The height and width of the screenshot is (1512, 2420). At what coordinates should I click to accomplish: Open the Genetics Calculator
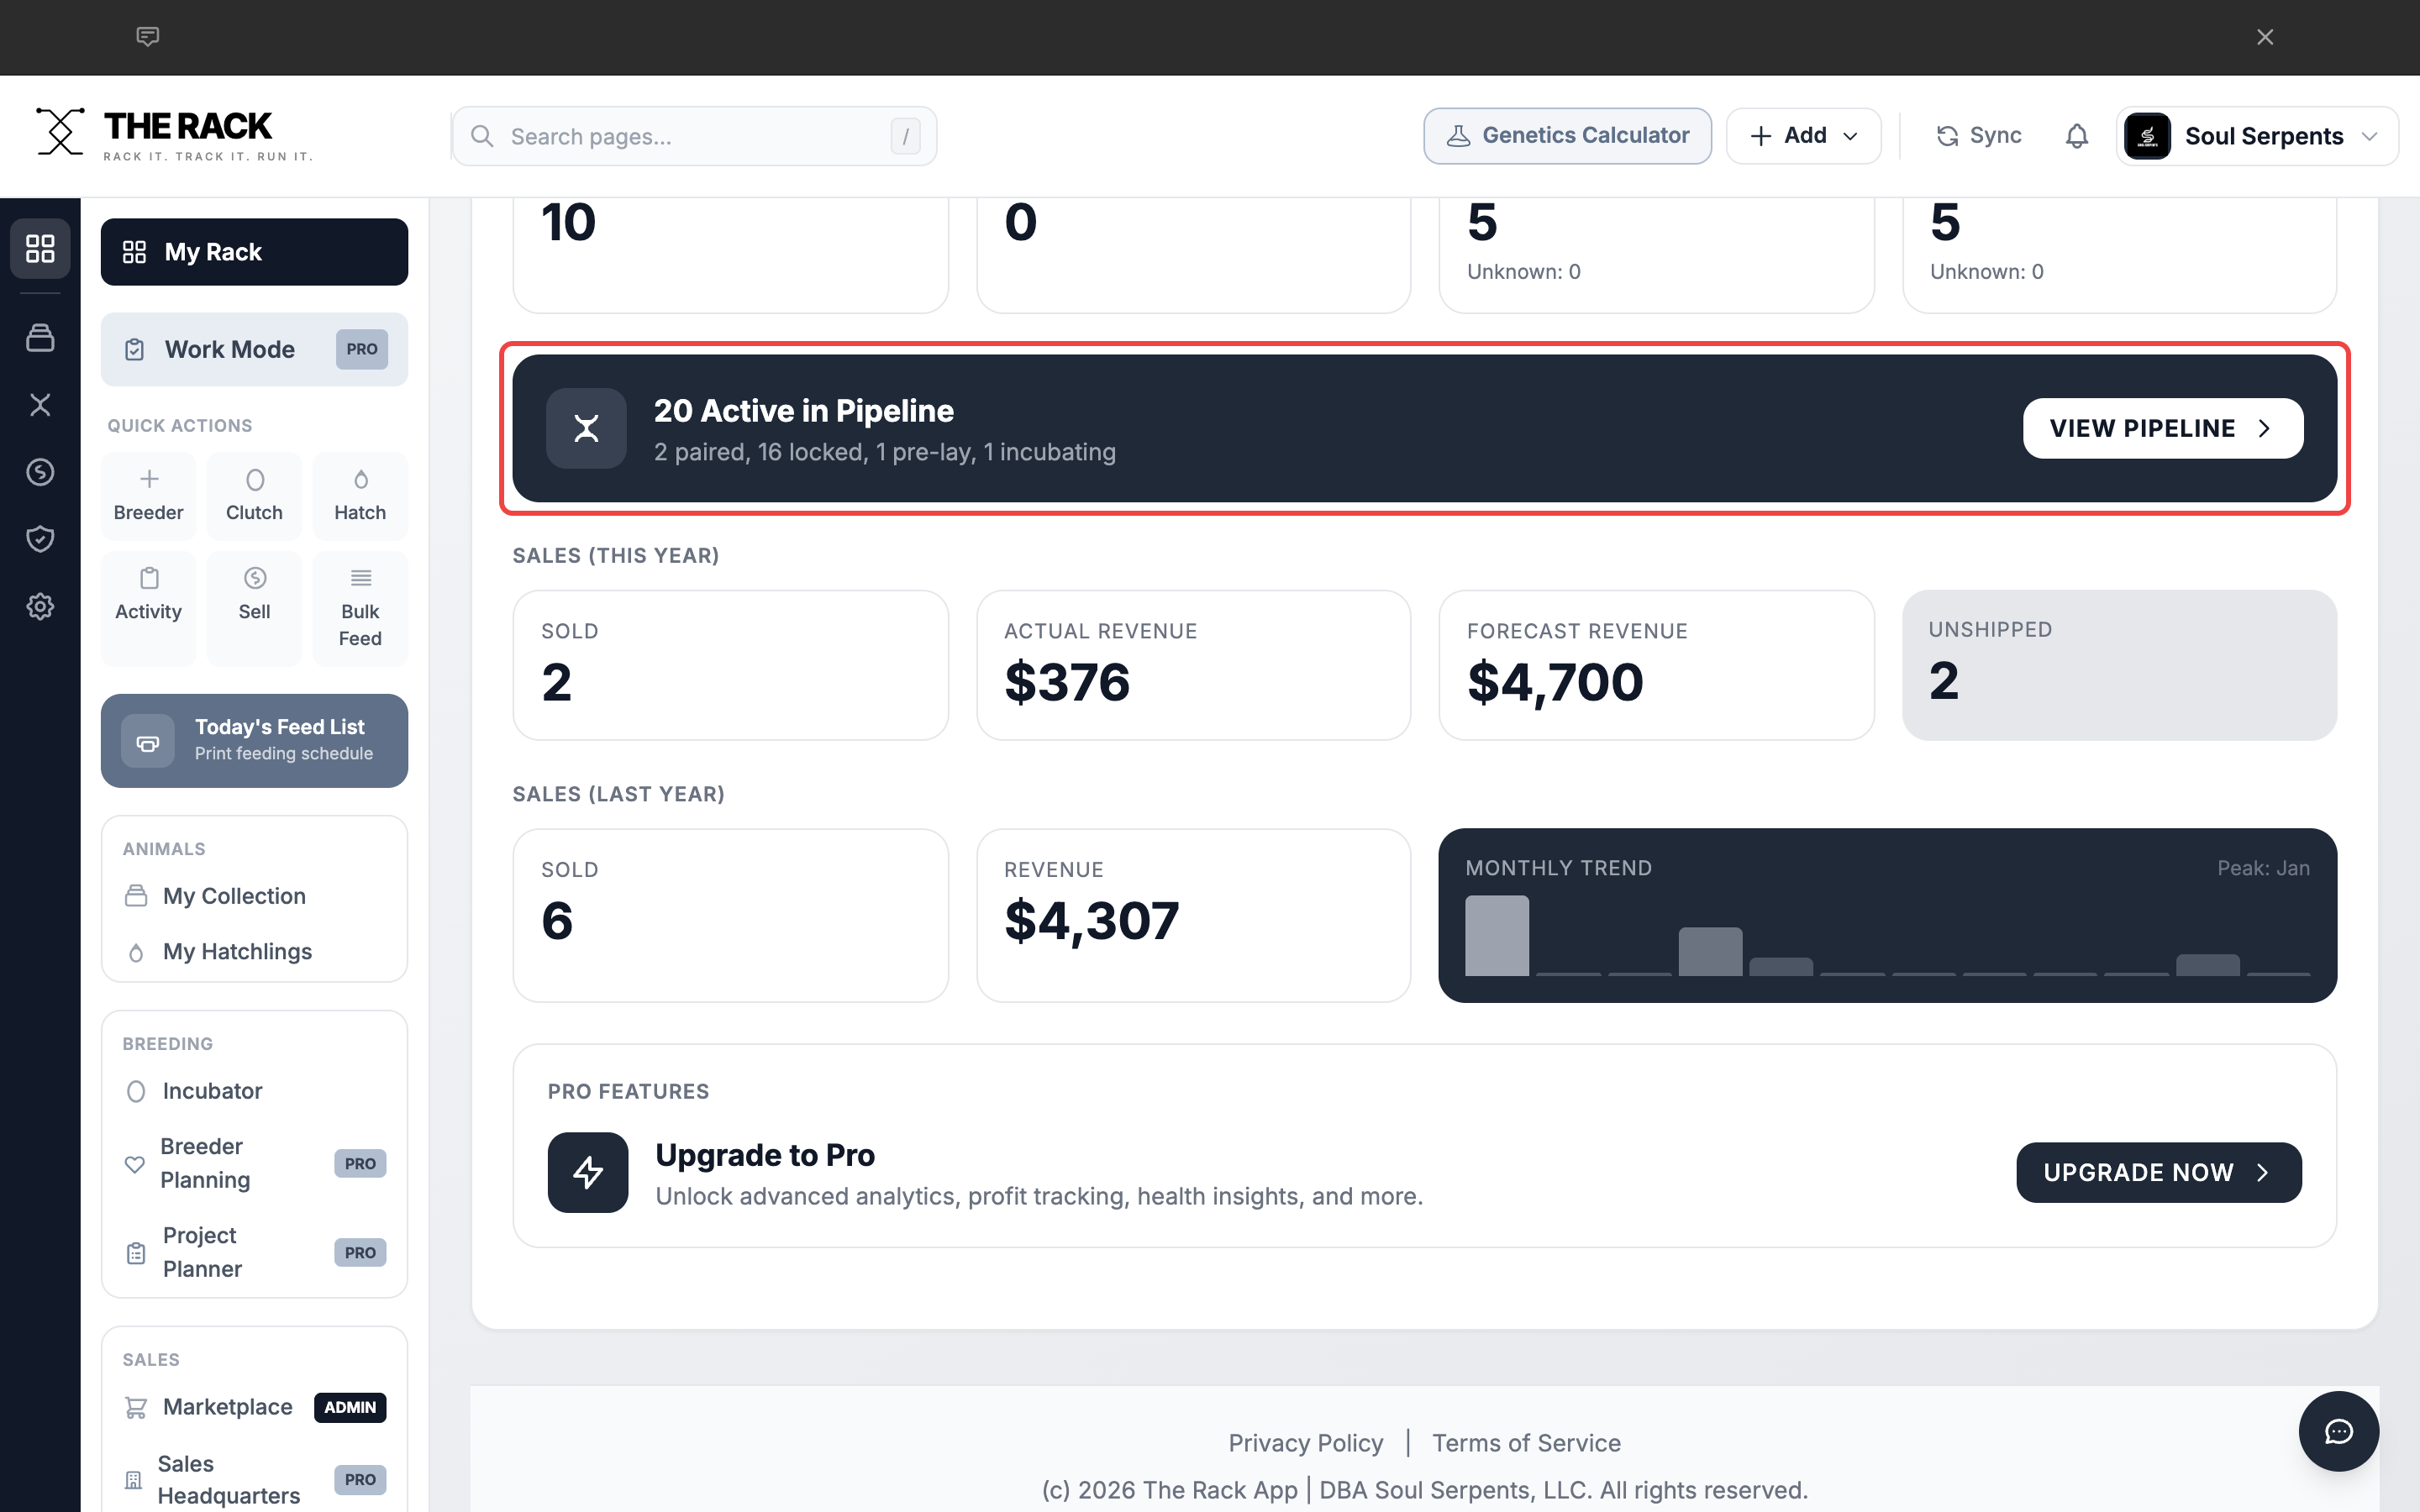(x=1567, y=136)
